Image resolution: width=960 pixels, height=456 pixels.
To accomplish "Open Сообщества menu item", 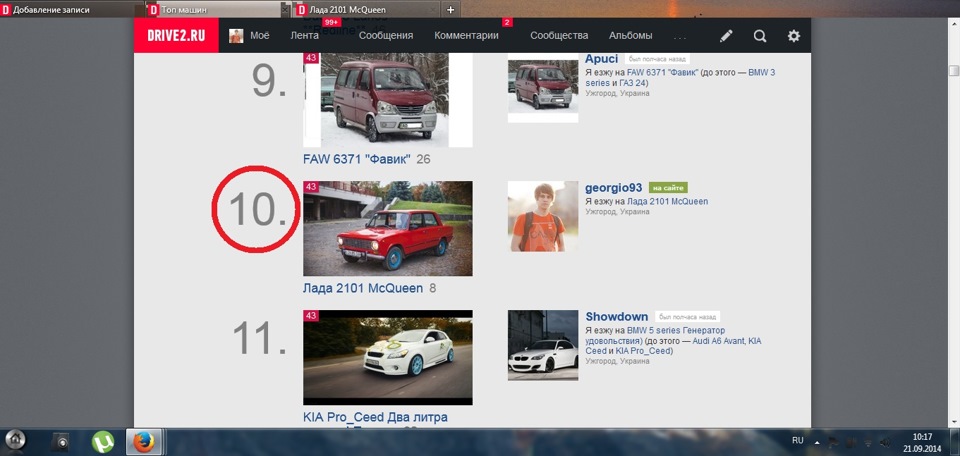I will (559, 36).
